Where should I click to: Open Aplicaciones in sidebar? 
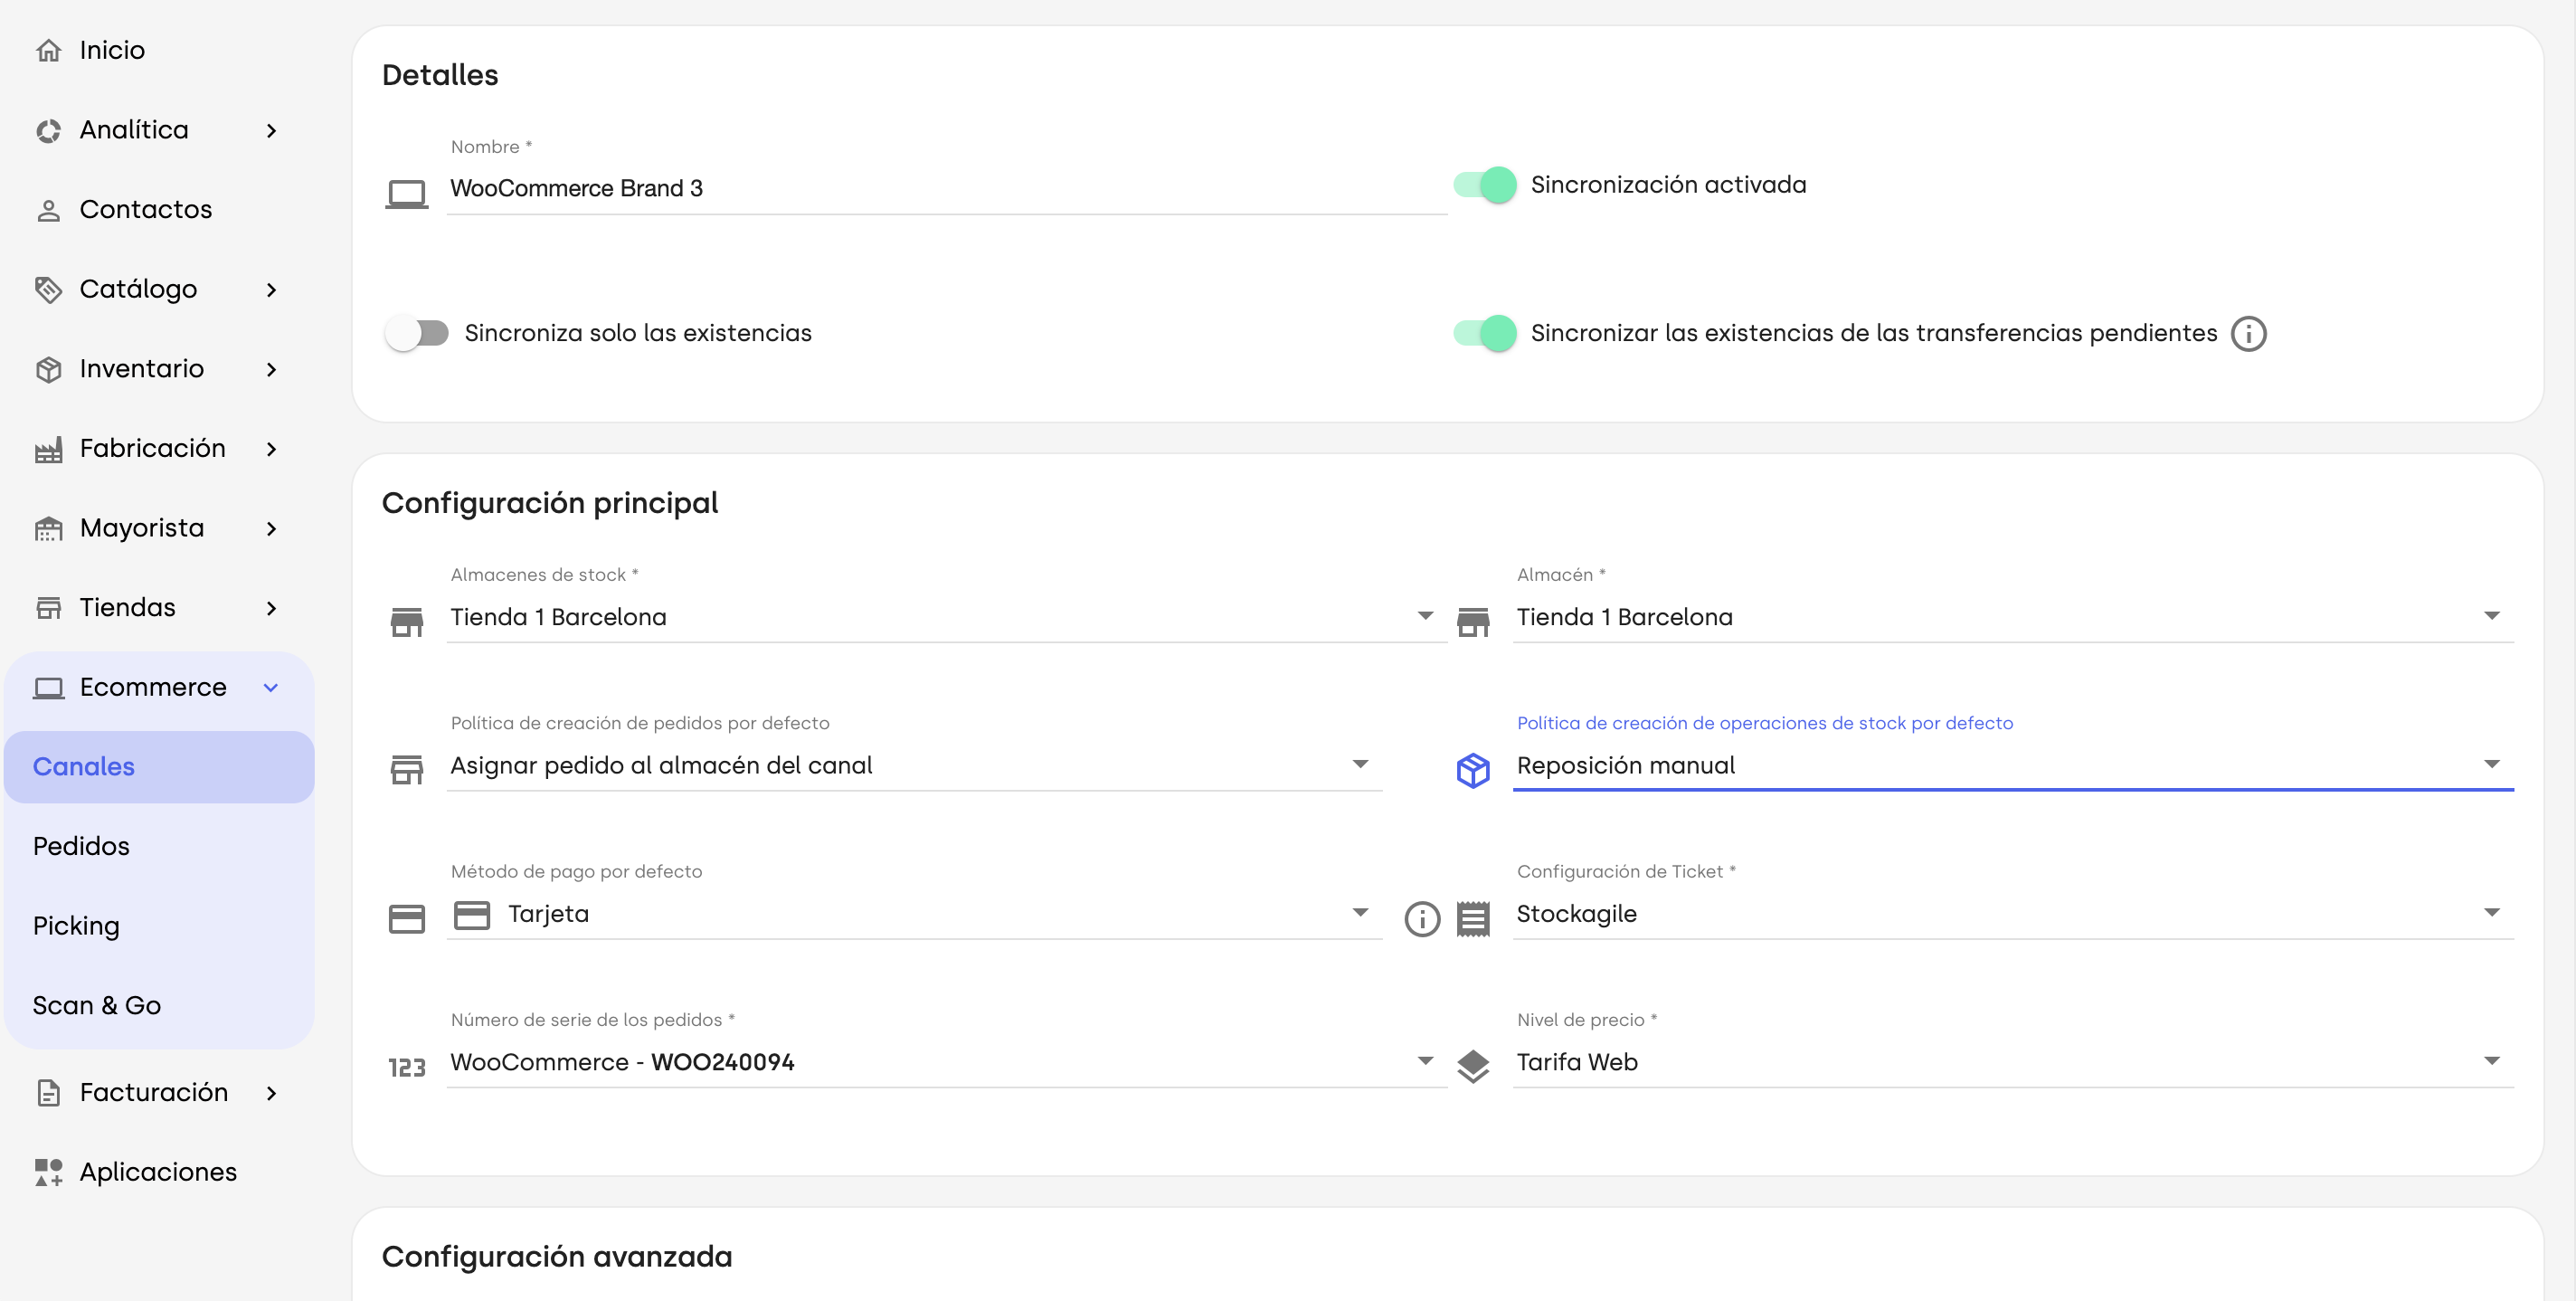point(158,1172)
